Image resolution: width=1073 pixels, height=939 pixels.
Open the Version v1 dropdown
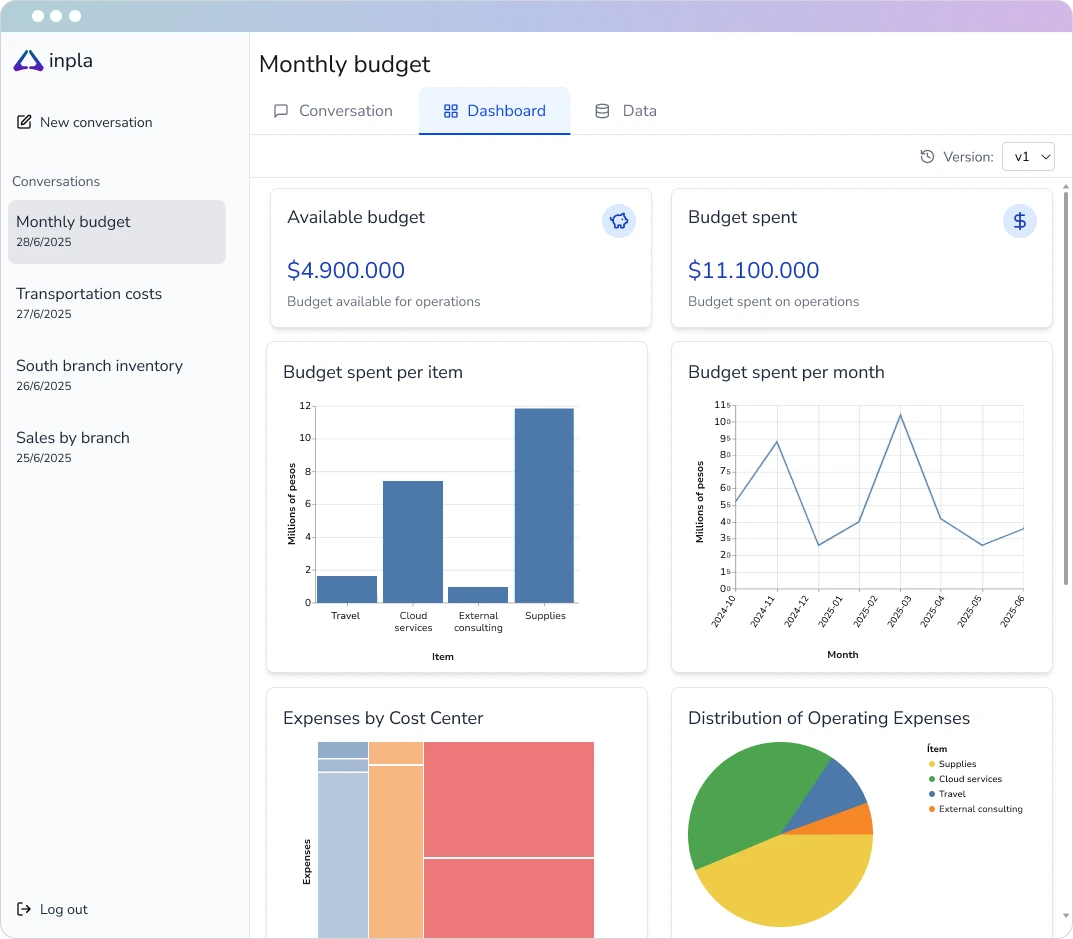tap(1028, 157)
